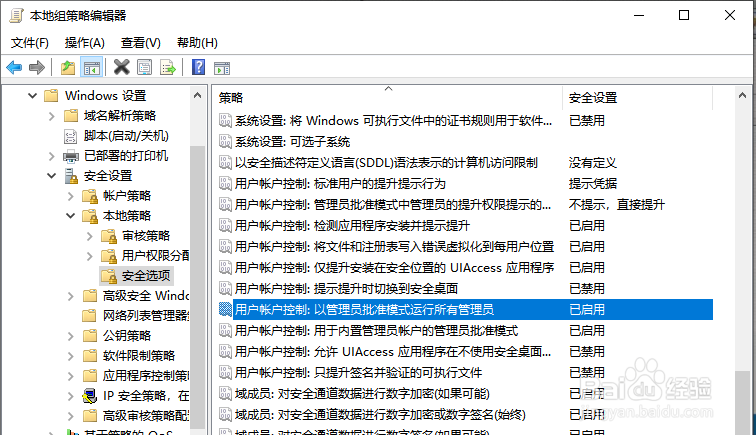Expand the 审核策略 node
Screen dimensions: 756x439
90,236
